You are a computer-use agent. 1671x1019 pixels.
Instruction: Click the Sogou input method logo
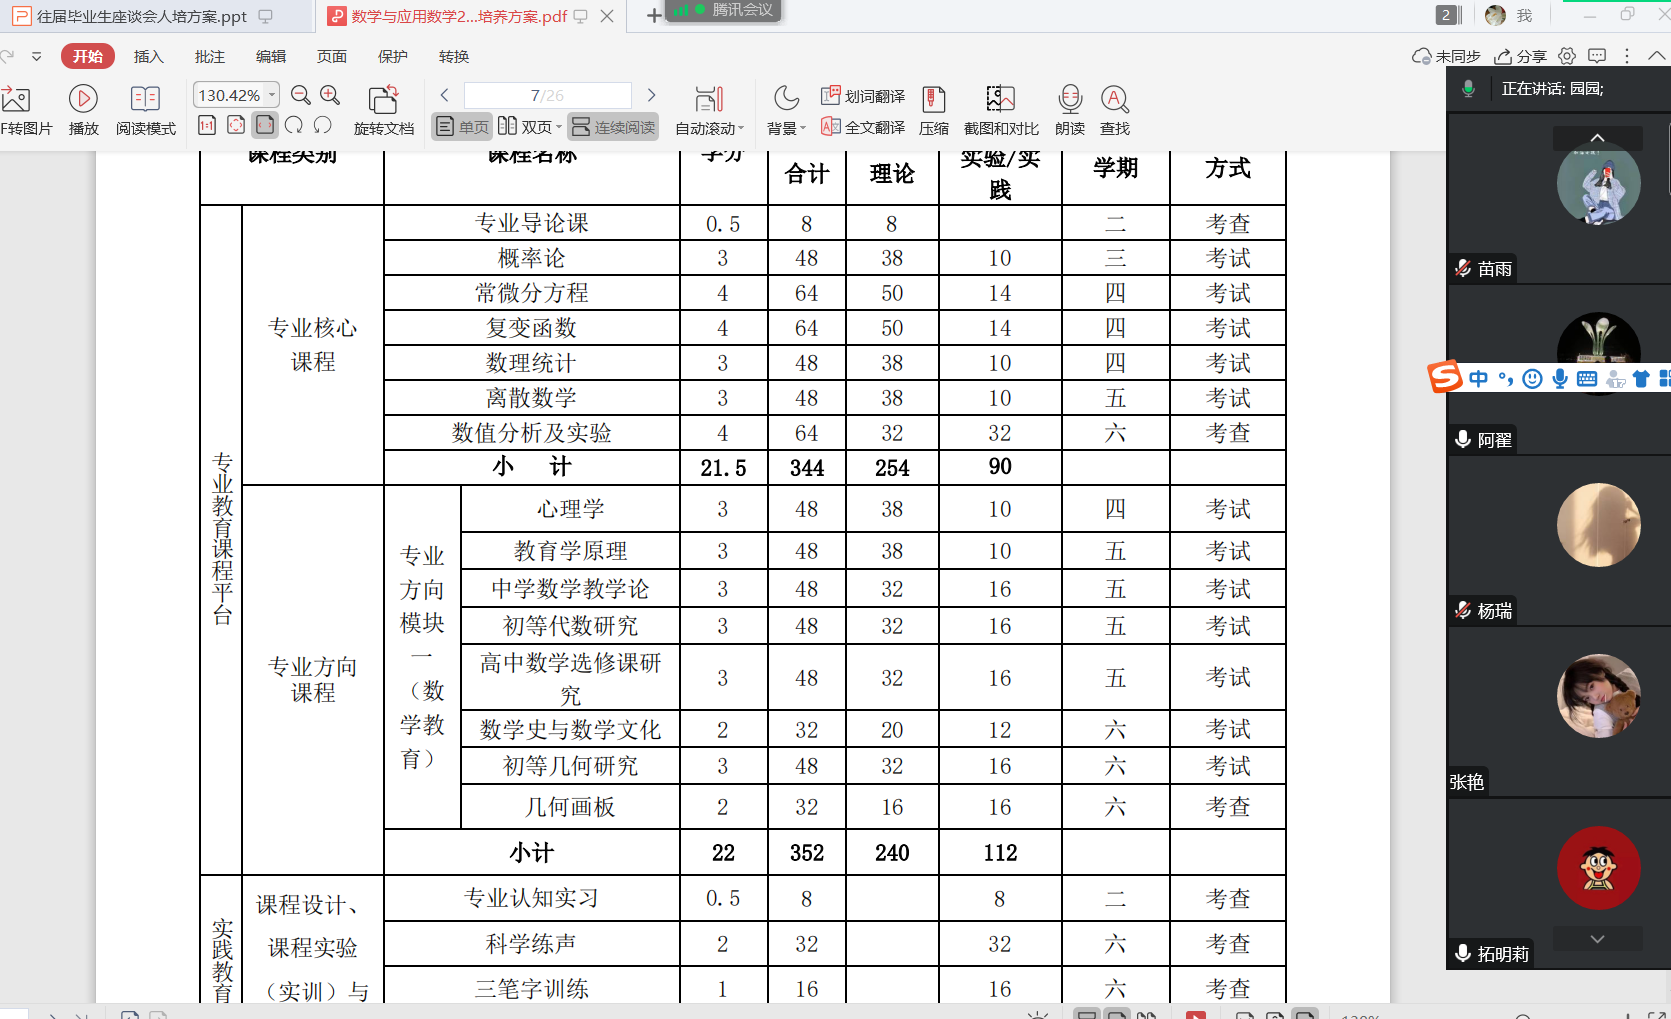(1445, 377)
